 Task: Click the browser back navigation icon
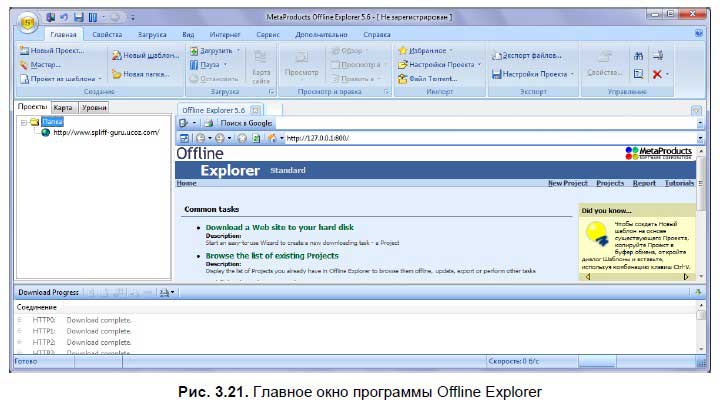200,138
